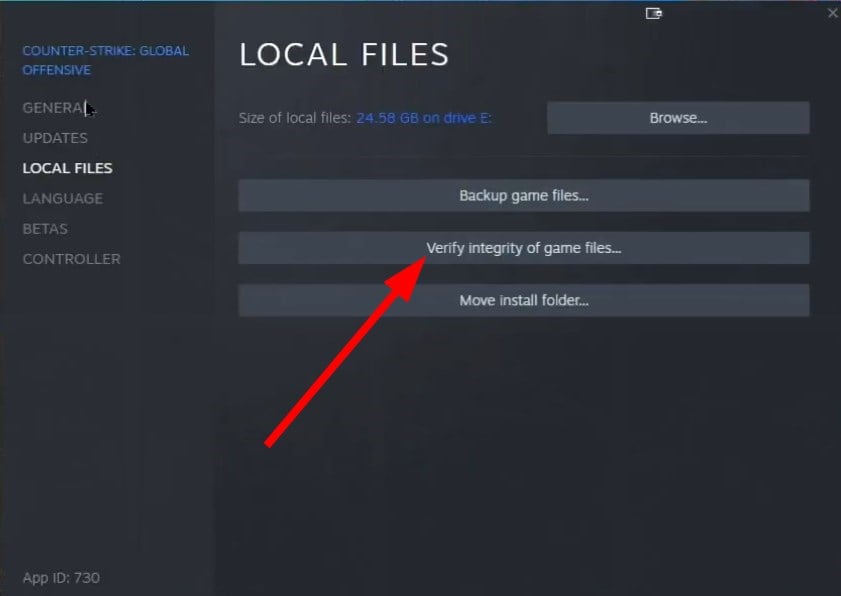Screen dimensions: 841x596
Task: Open the General settings tab
Action: 55,108
